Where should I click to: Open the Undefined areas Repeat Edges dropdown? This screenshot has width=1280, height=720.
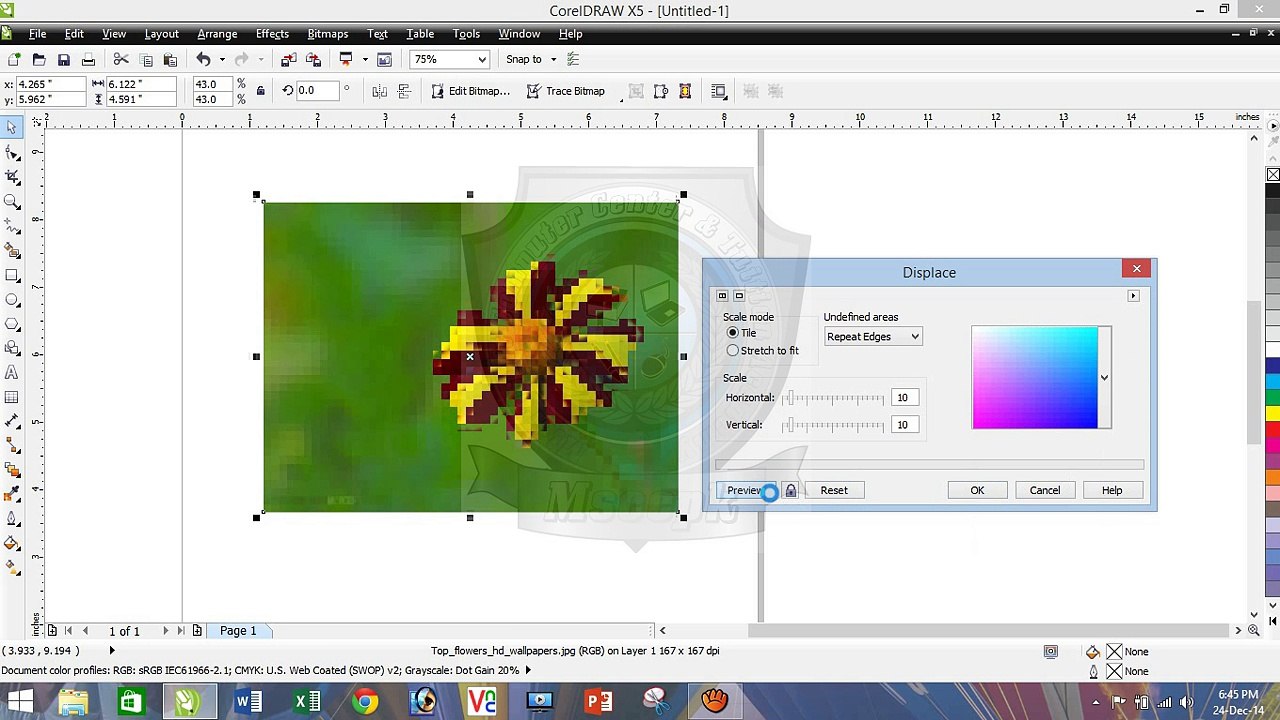coord(873,337)
